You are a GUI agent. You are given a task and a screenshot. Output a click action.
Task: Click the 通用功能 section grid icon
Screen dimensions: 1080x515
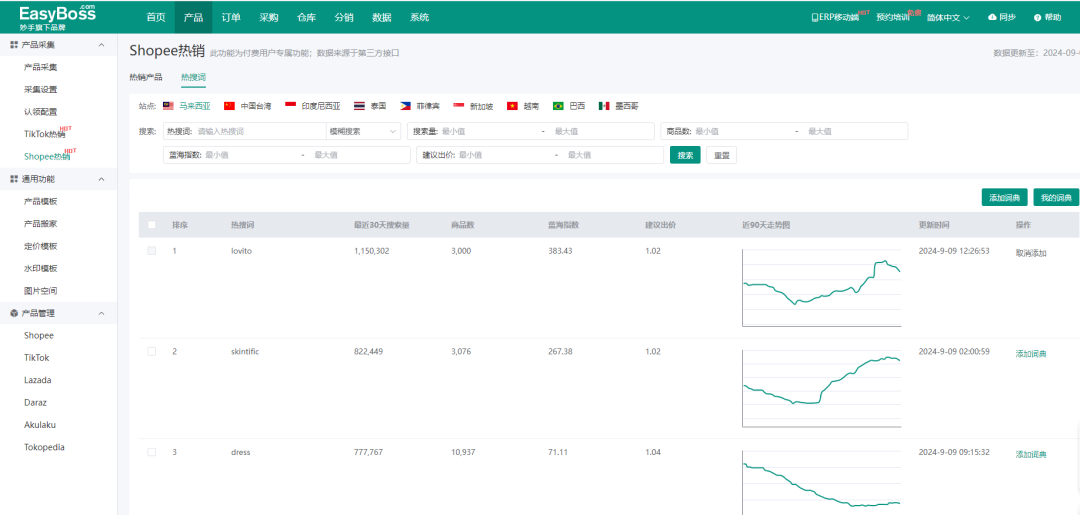point(14,179)
